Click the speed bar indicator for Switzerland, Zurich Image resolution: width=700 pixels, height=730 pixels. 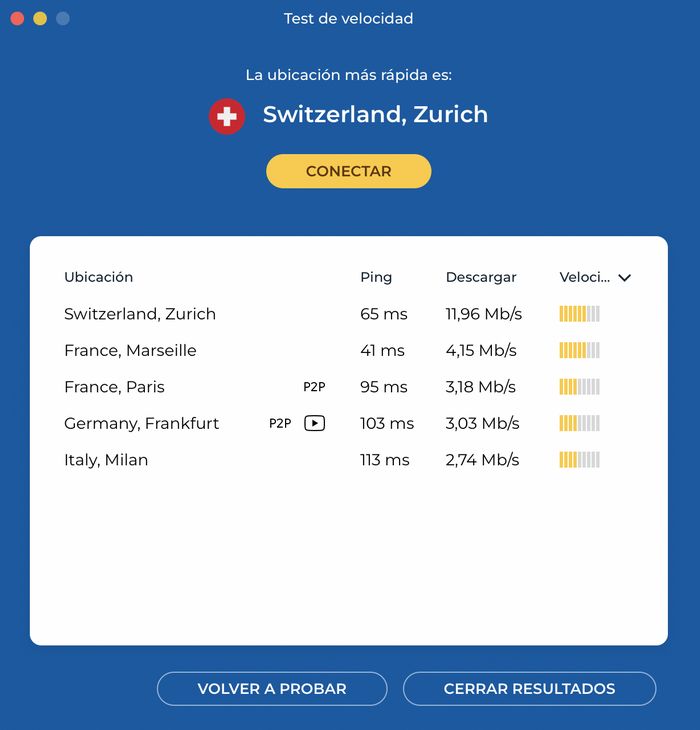point(579,314)
